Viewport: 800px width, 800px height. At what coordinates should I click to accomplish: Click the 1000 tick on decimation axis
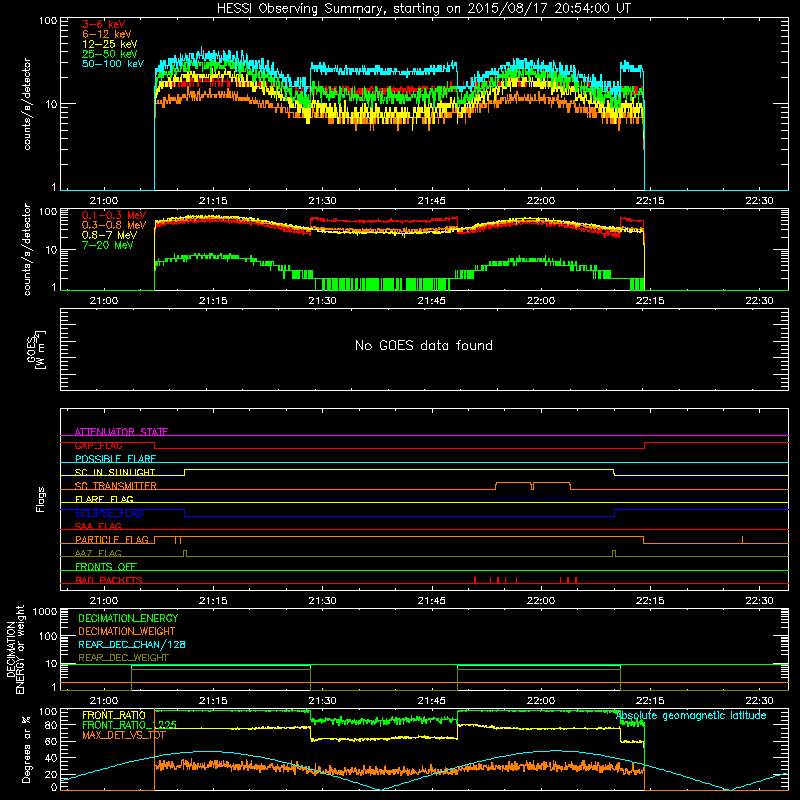pos(45,612)
